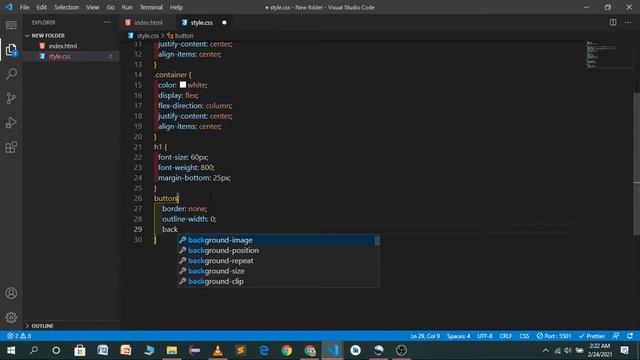This screenshot has height=360, width=640.
Task: Open OBS Studio on taskbar
Action: click(402, 350)
